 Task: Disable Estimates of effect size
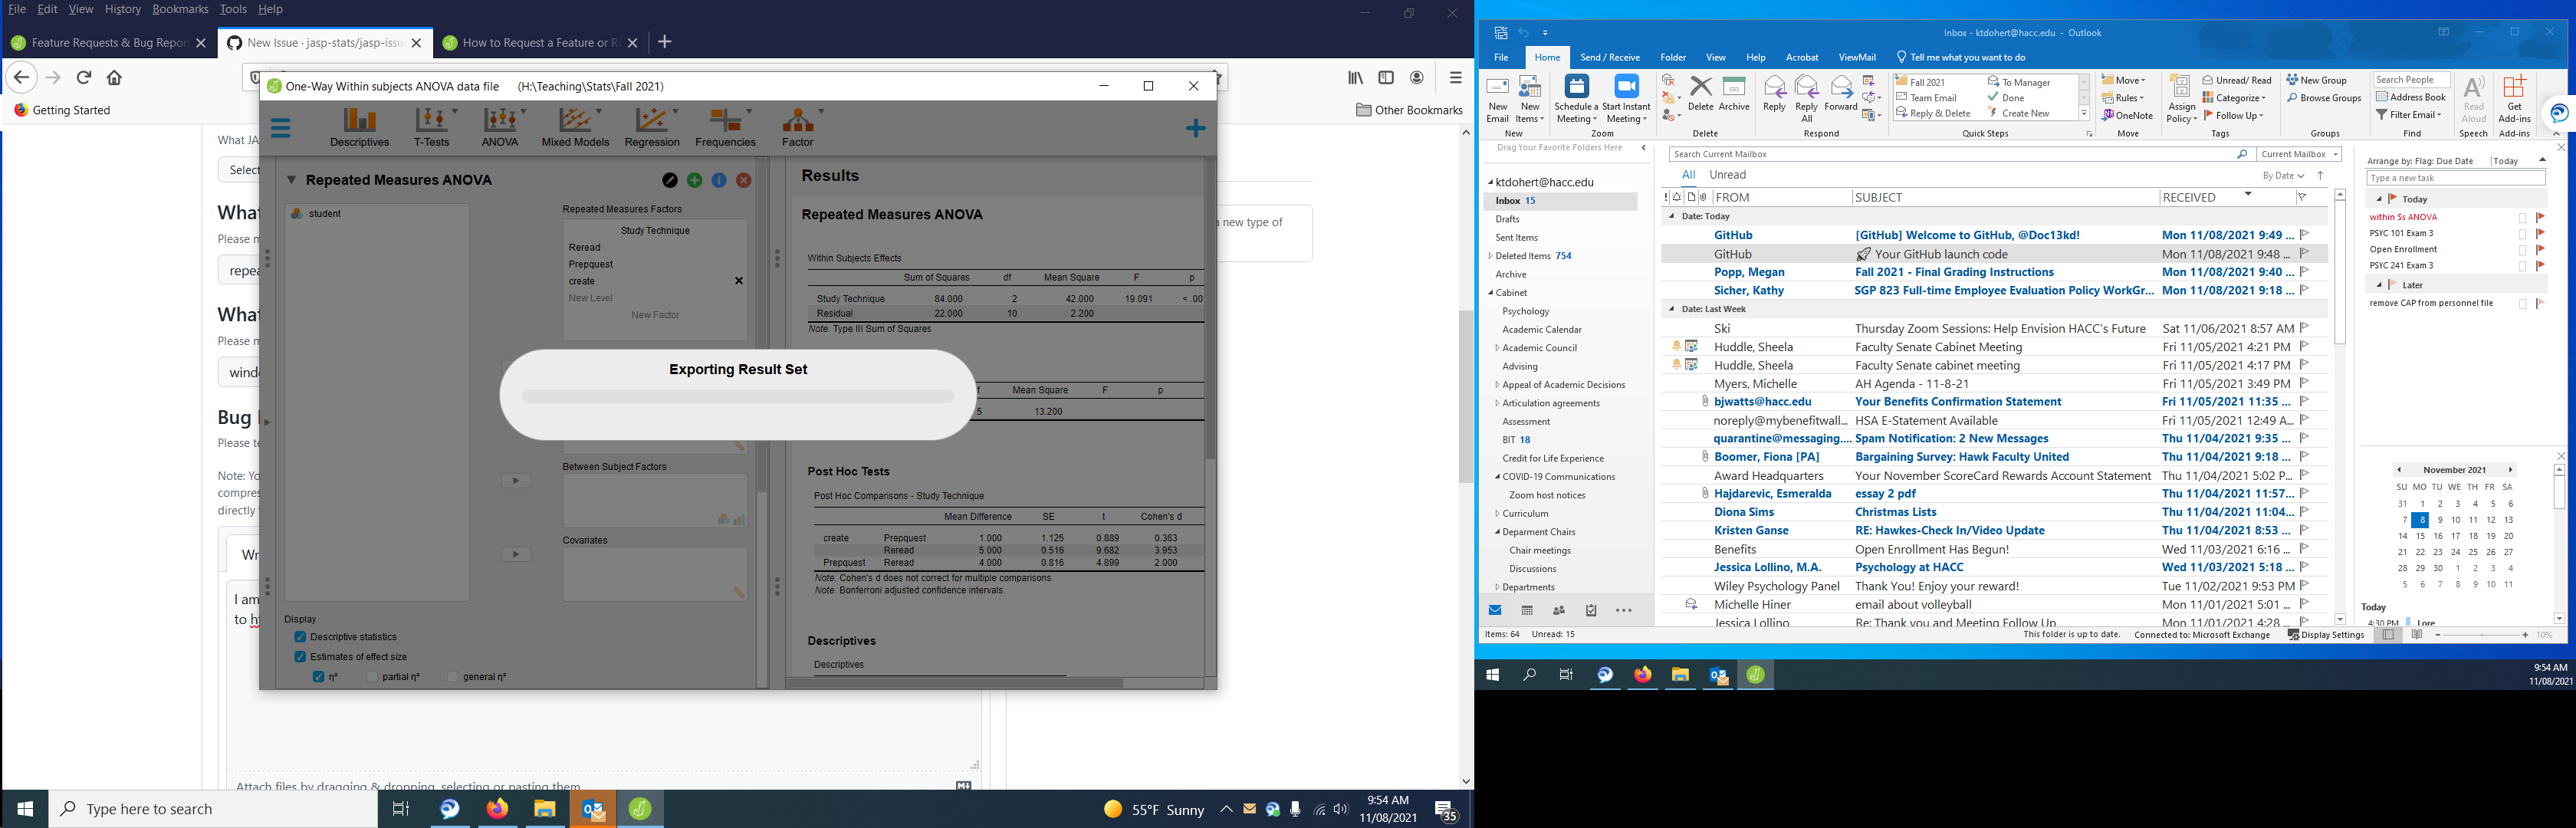300,656
